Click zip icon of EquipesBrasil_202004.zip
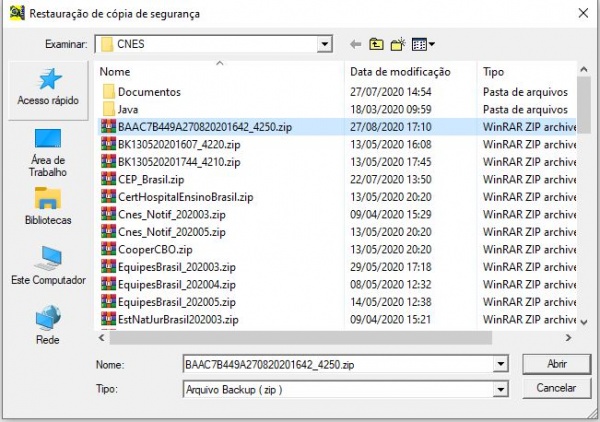 (109, 285)
